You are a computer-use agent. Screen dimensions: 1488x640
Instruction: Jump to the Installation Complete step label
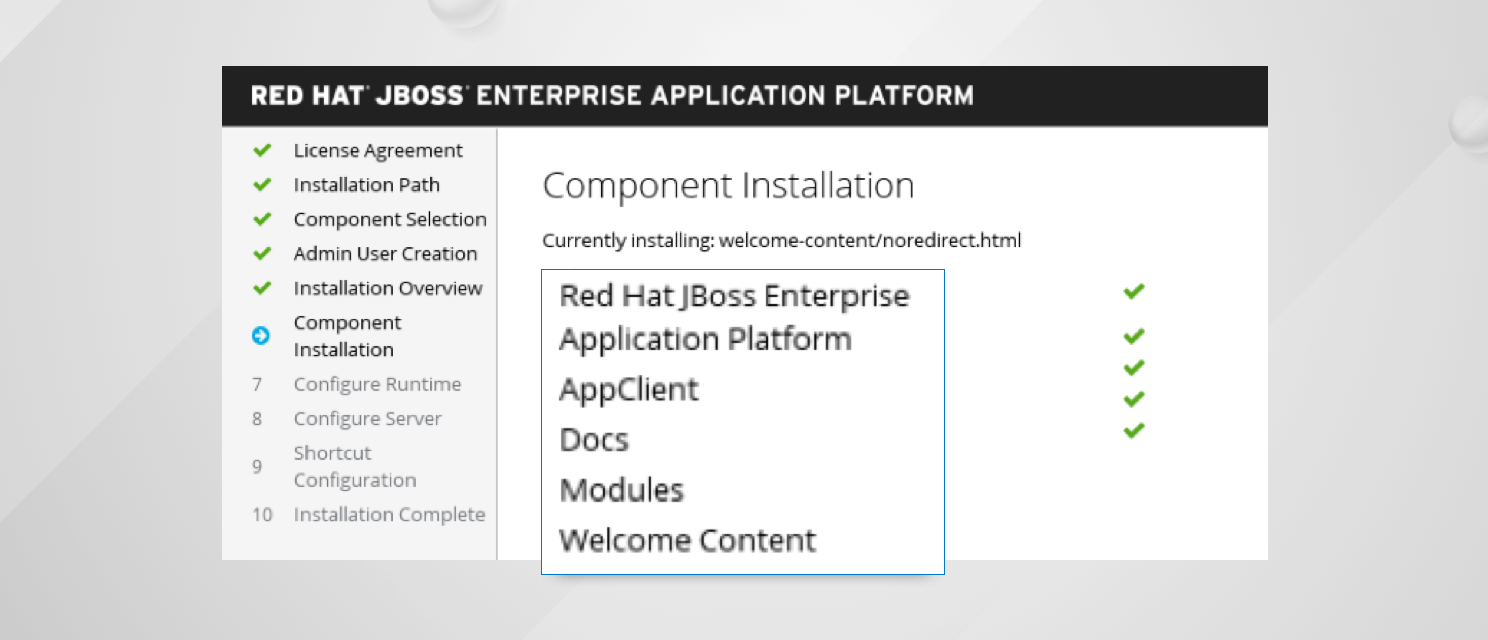click(x=389, y=515)
